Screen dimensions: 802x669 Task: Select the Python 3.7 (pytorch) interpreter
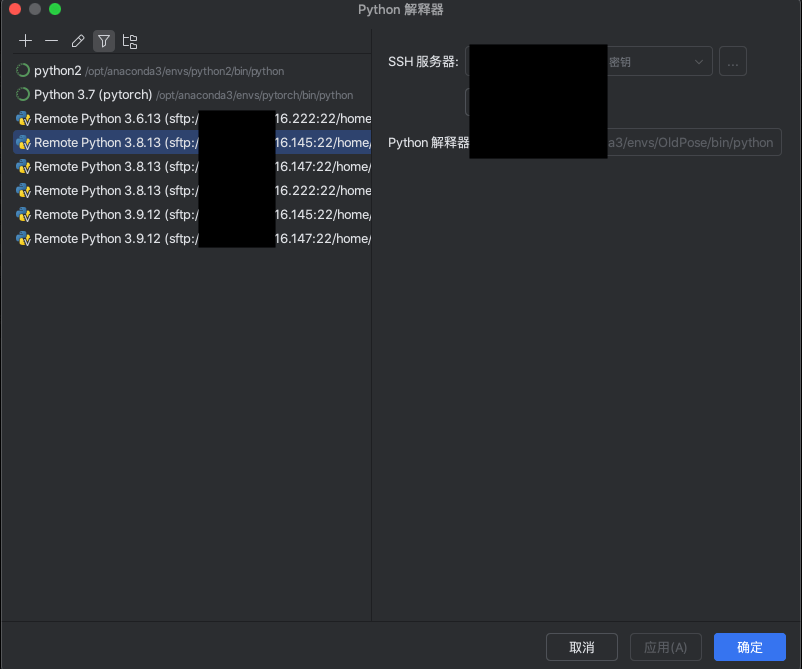point(93,95)
